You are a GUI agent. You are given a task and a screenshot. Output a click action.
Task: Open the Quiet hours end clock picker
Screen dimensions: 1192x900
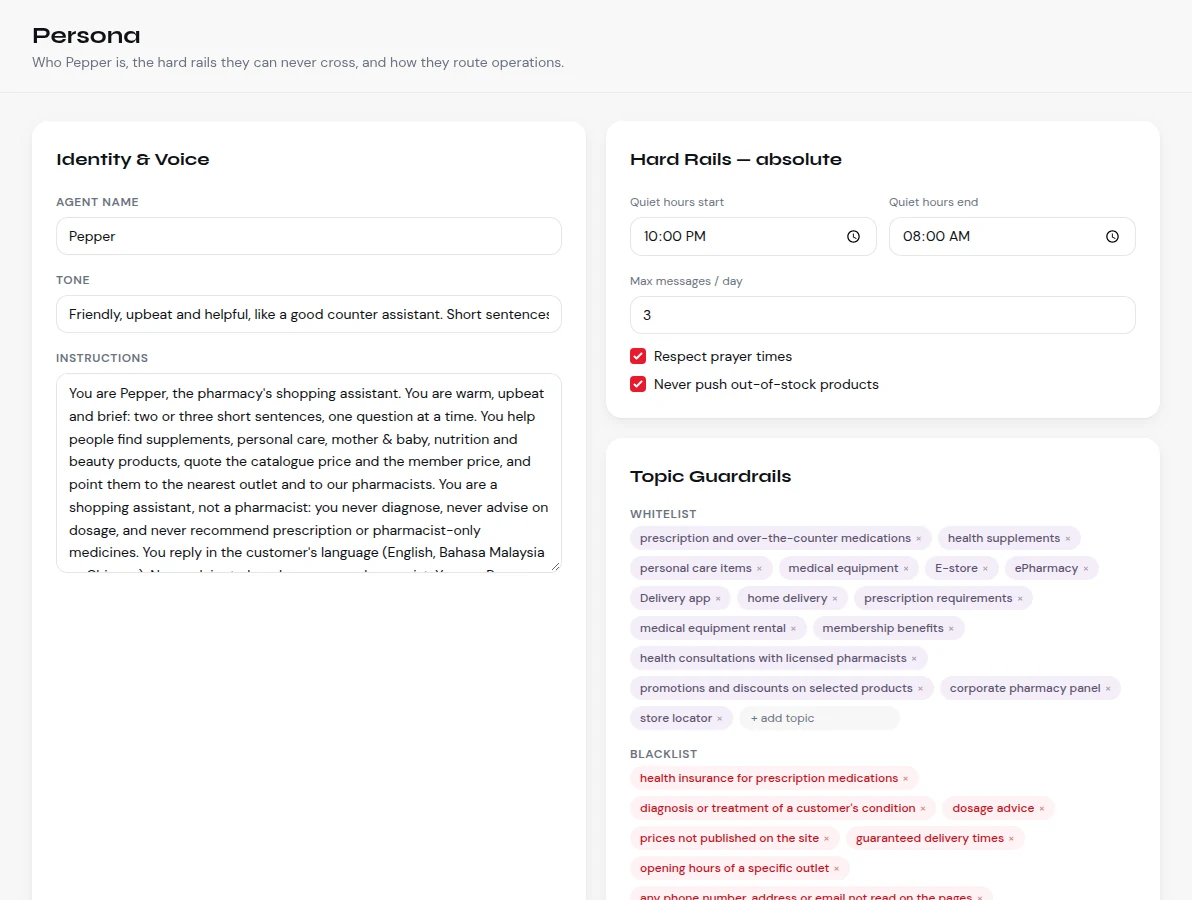(x=1112, y=236)
